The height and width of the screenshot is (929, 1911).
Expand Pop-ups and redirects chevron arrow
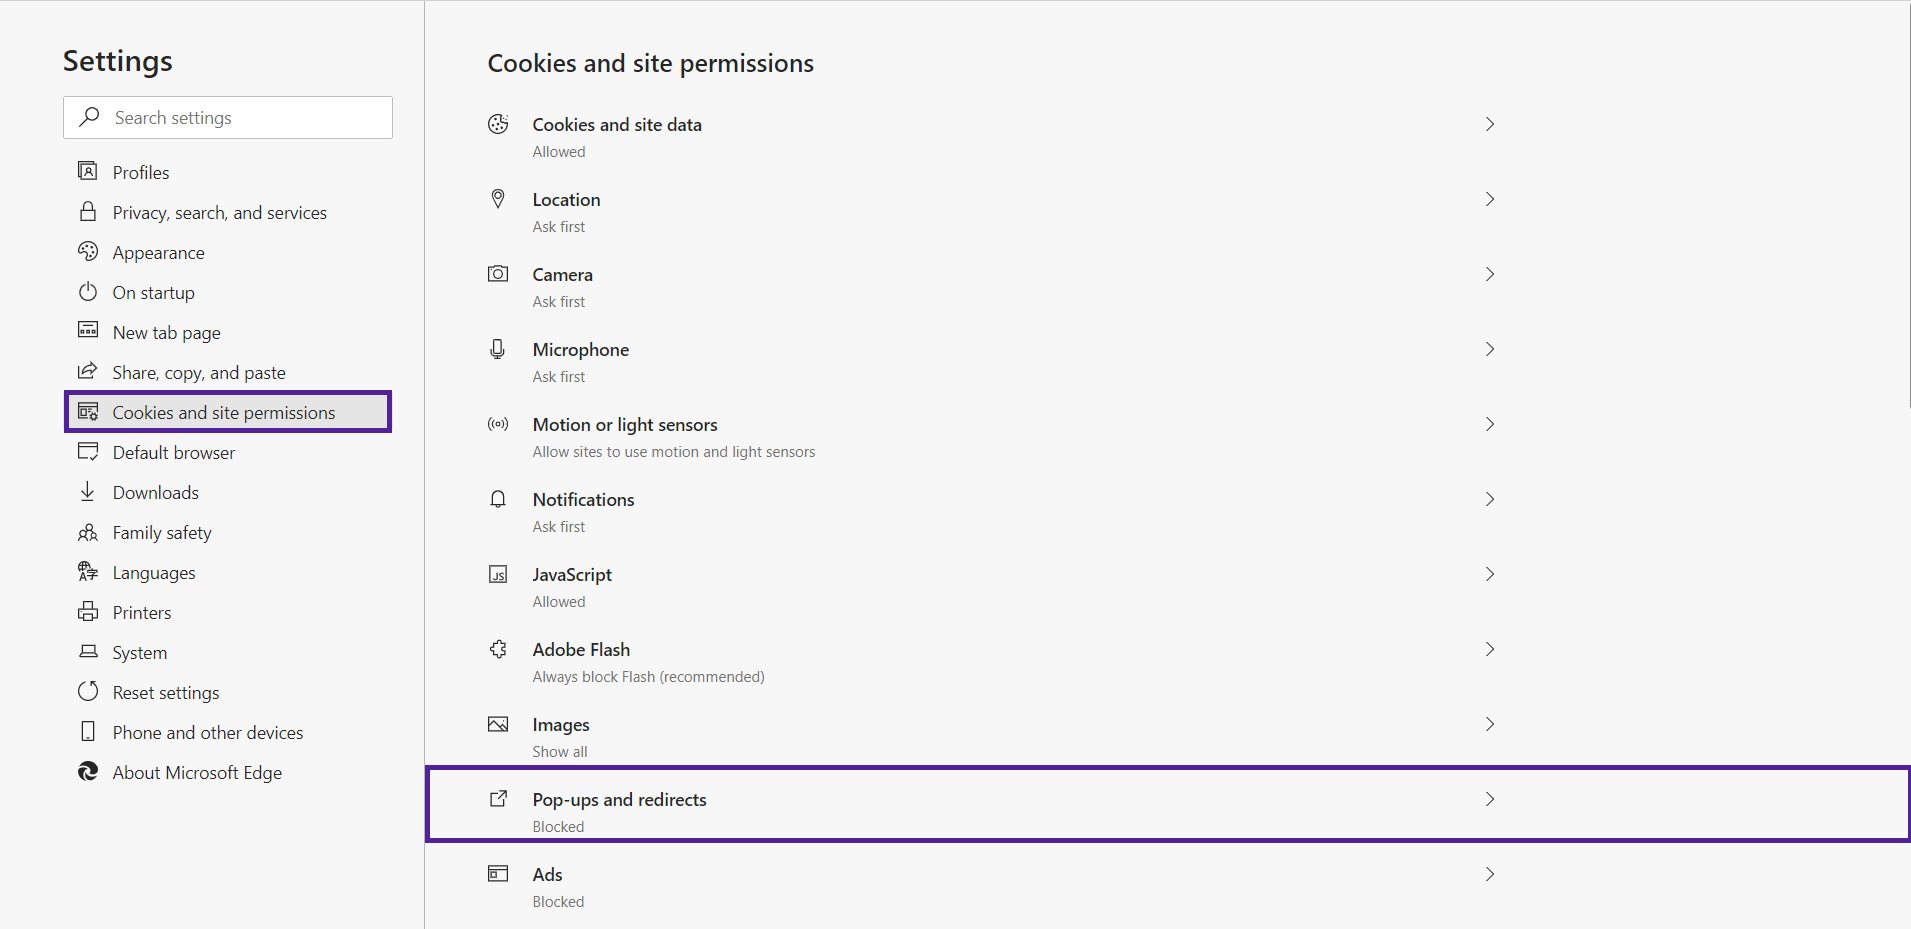click(1490, 799)
